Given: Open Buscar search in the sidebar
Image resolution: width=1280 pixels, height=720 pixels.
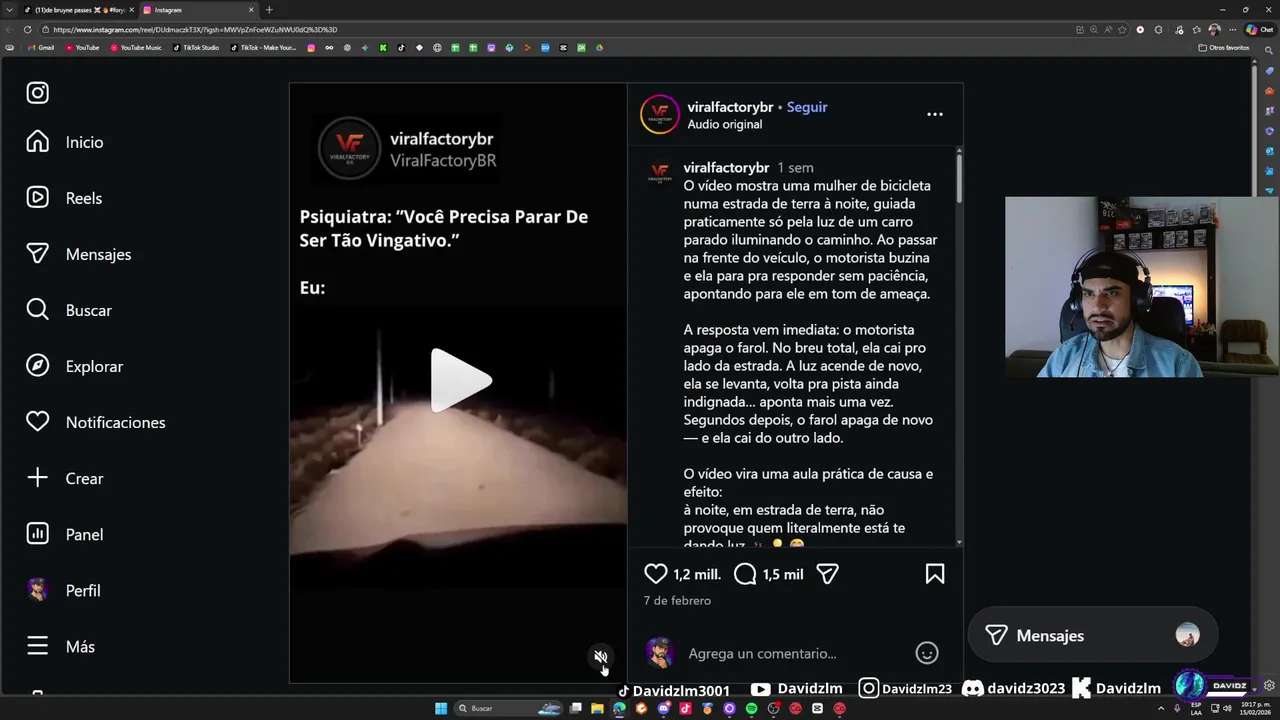Looking at the screenshot, I should (69, 310).
